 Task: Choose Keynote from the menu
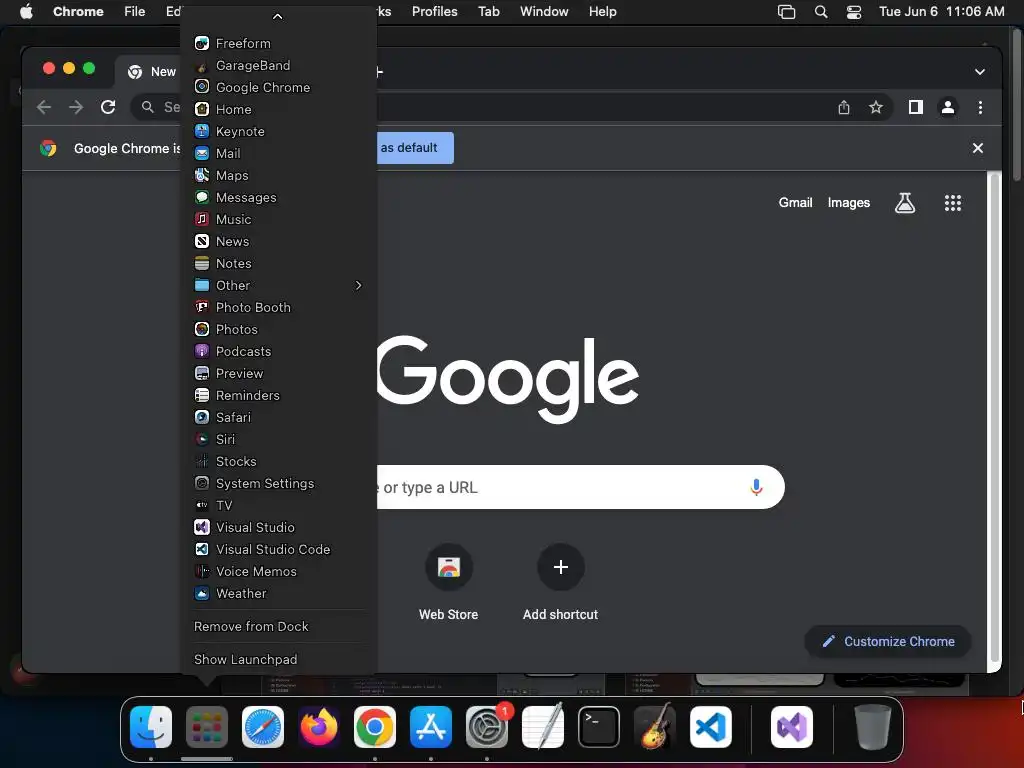tap(278, 131)
